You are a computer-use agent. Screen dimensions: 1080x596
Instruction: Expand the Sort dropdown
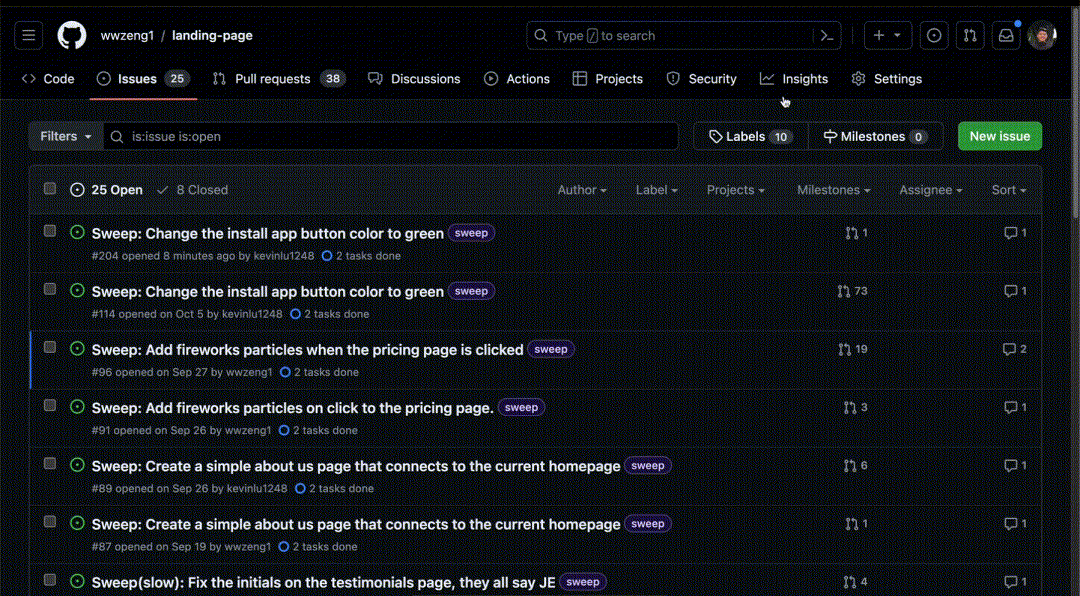pos(1009,189)
